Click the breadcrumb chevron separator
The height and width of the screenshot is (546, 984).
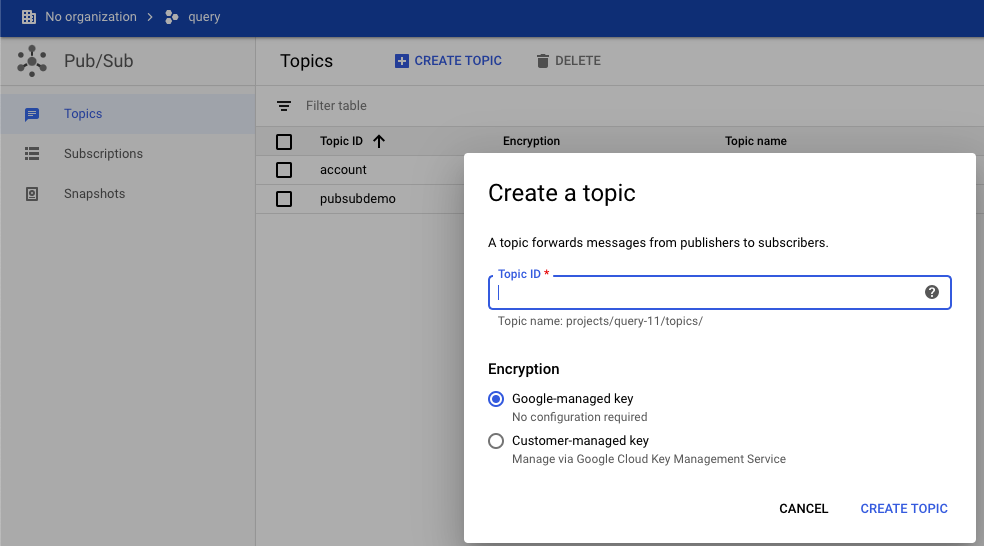click(x=150, y=17)
